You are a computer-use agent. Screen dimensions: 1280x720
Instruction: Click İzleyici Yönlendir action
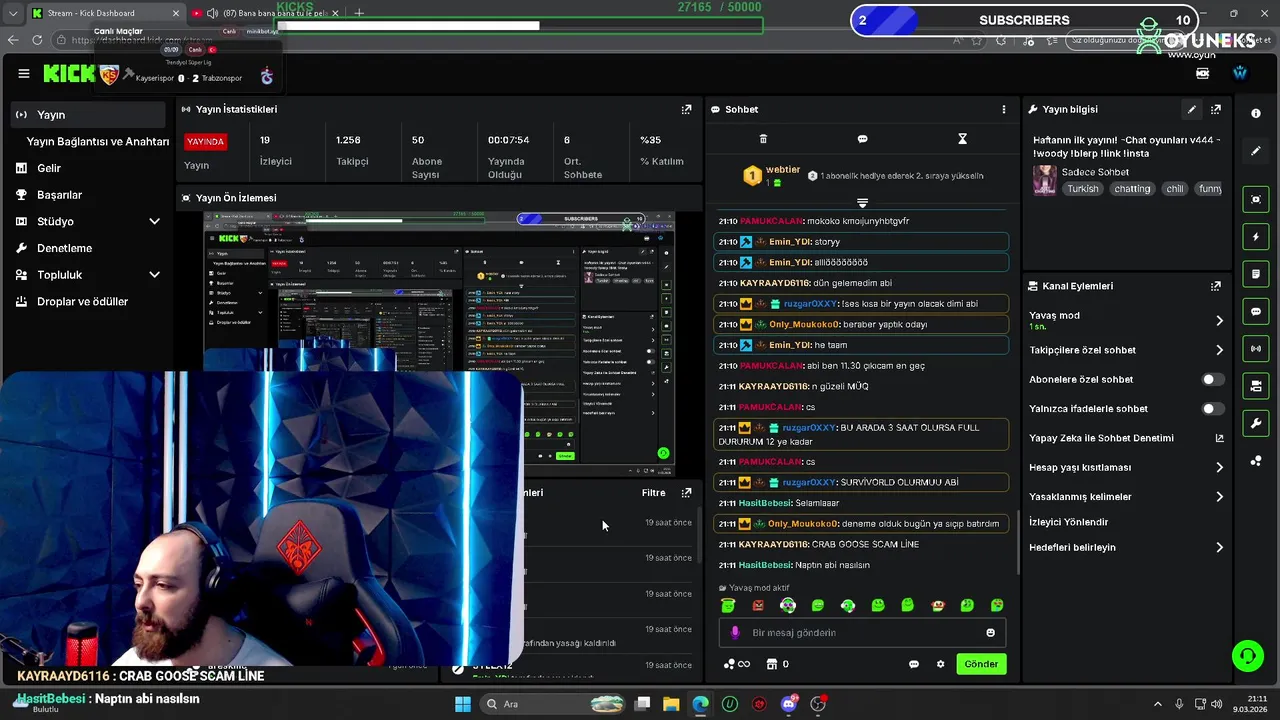pyautogui.click(x=1069, y=522)
